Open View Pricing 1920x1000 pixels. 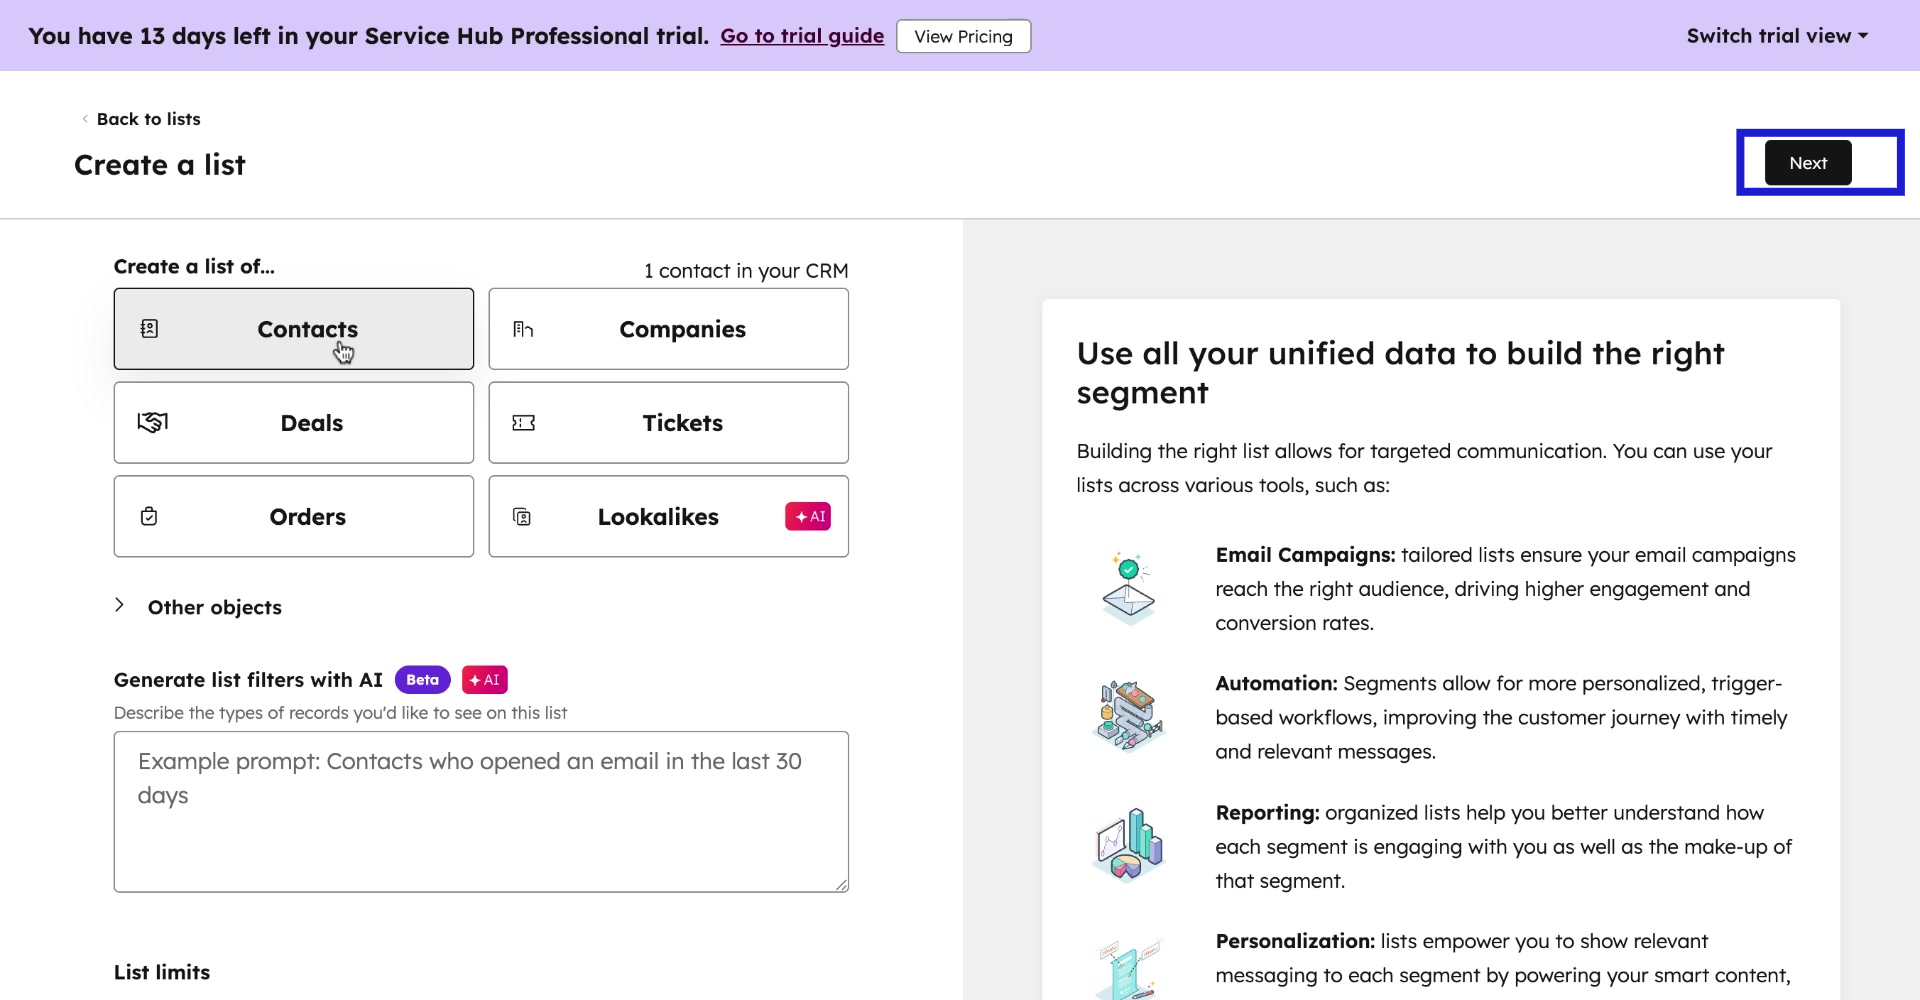tap(962, 36)
